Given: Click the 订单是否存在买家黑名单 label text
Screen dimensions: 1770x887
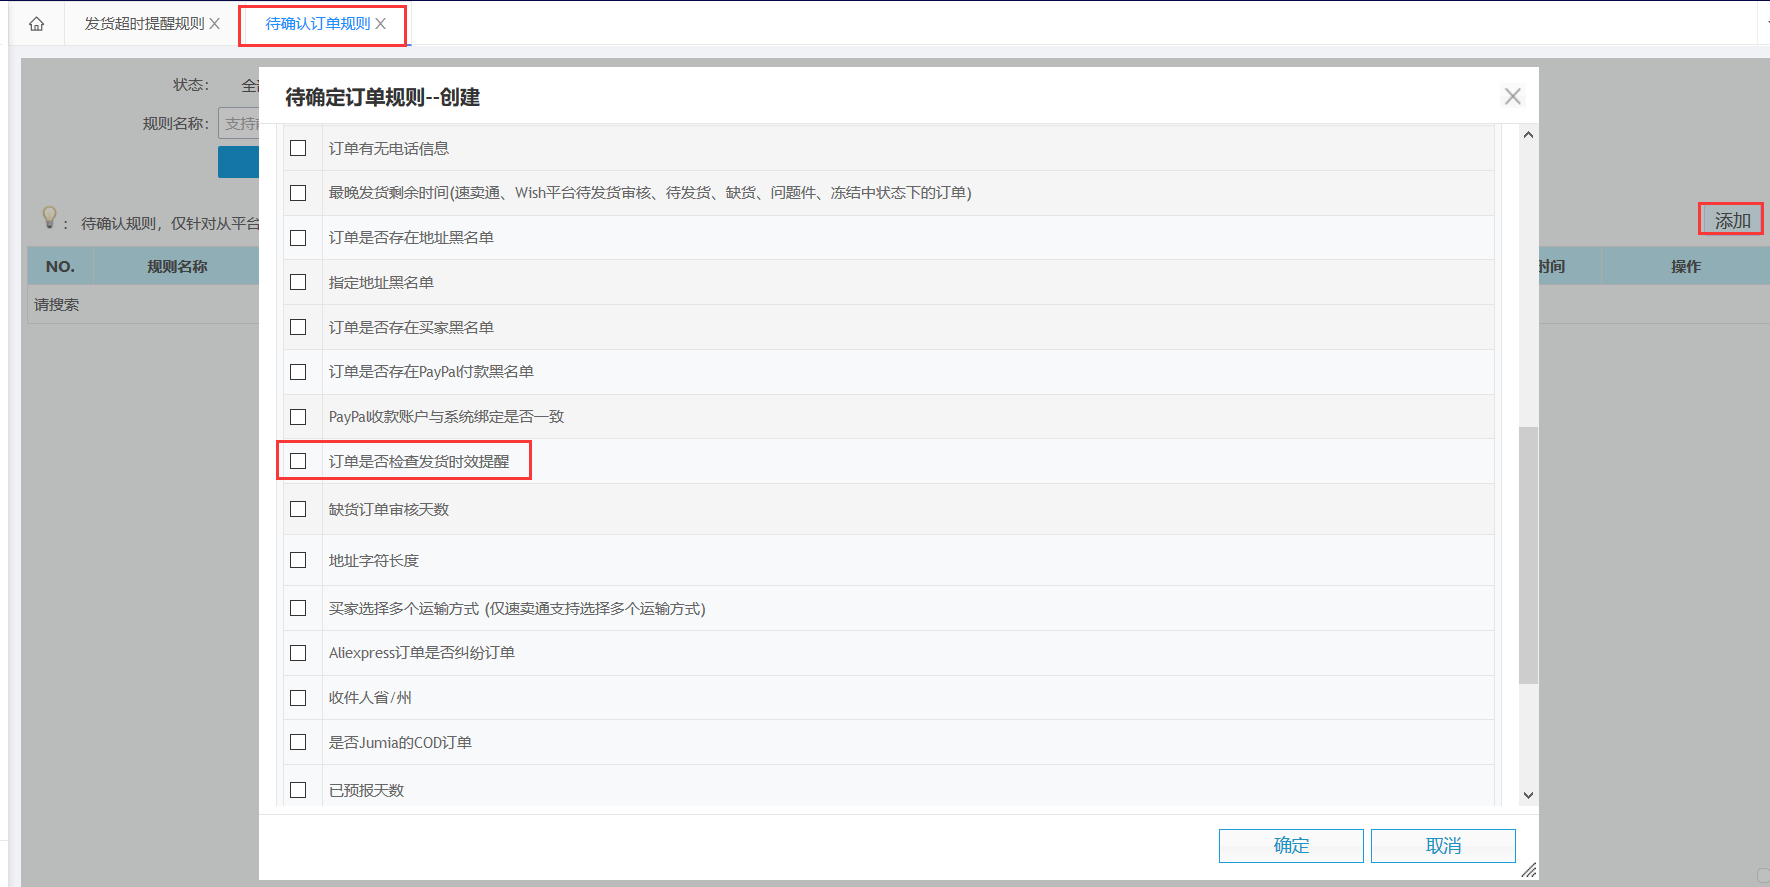Looking at the screenshot, I should pos(411,328).
